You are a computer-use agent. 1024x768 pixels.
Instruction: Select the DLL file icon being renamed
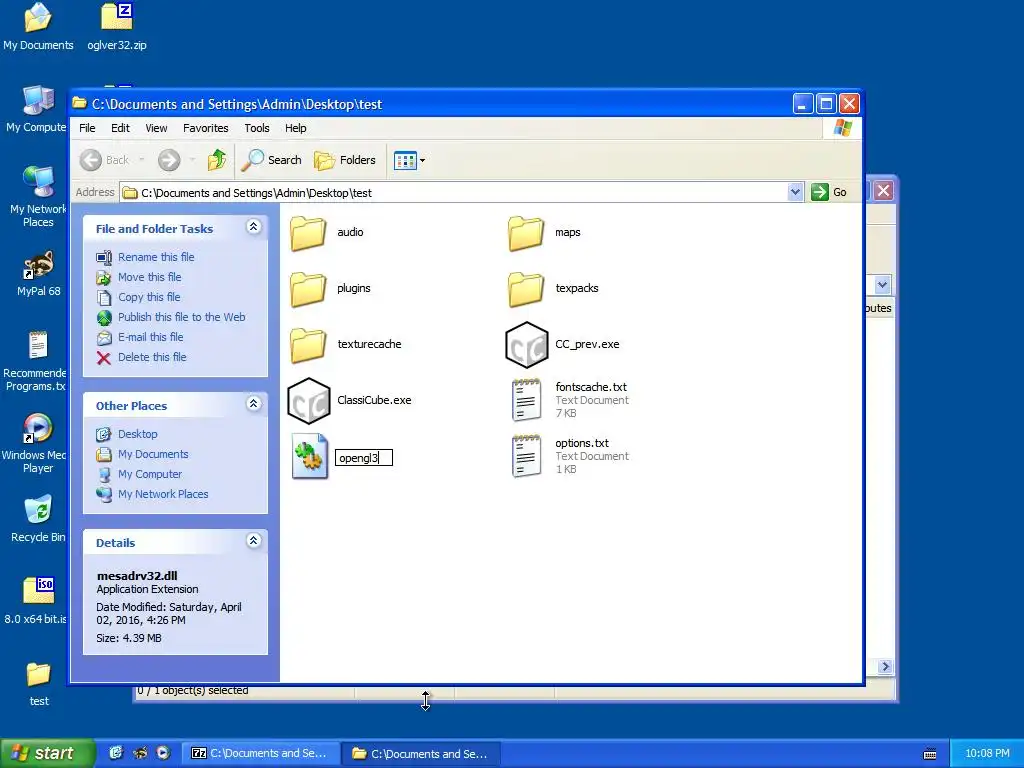[310, 456]
